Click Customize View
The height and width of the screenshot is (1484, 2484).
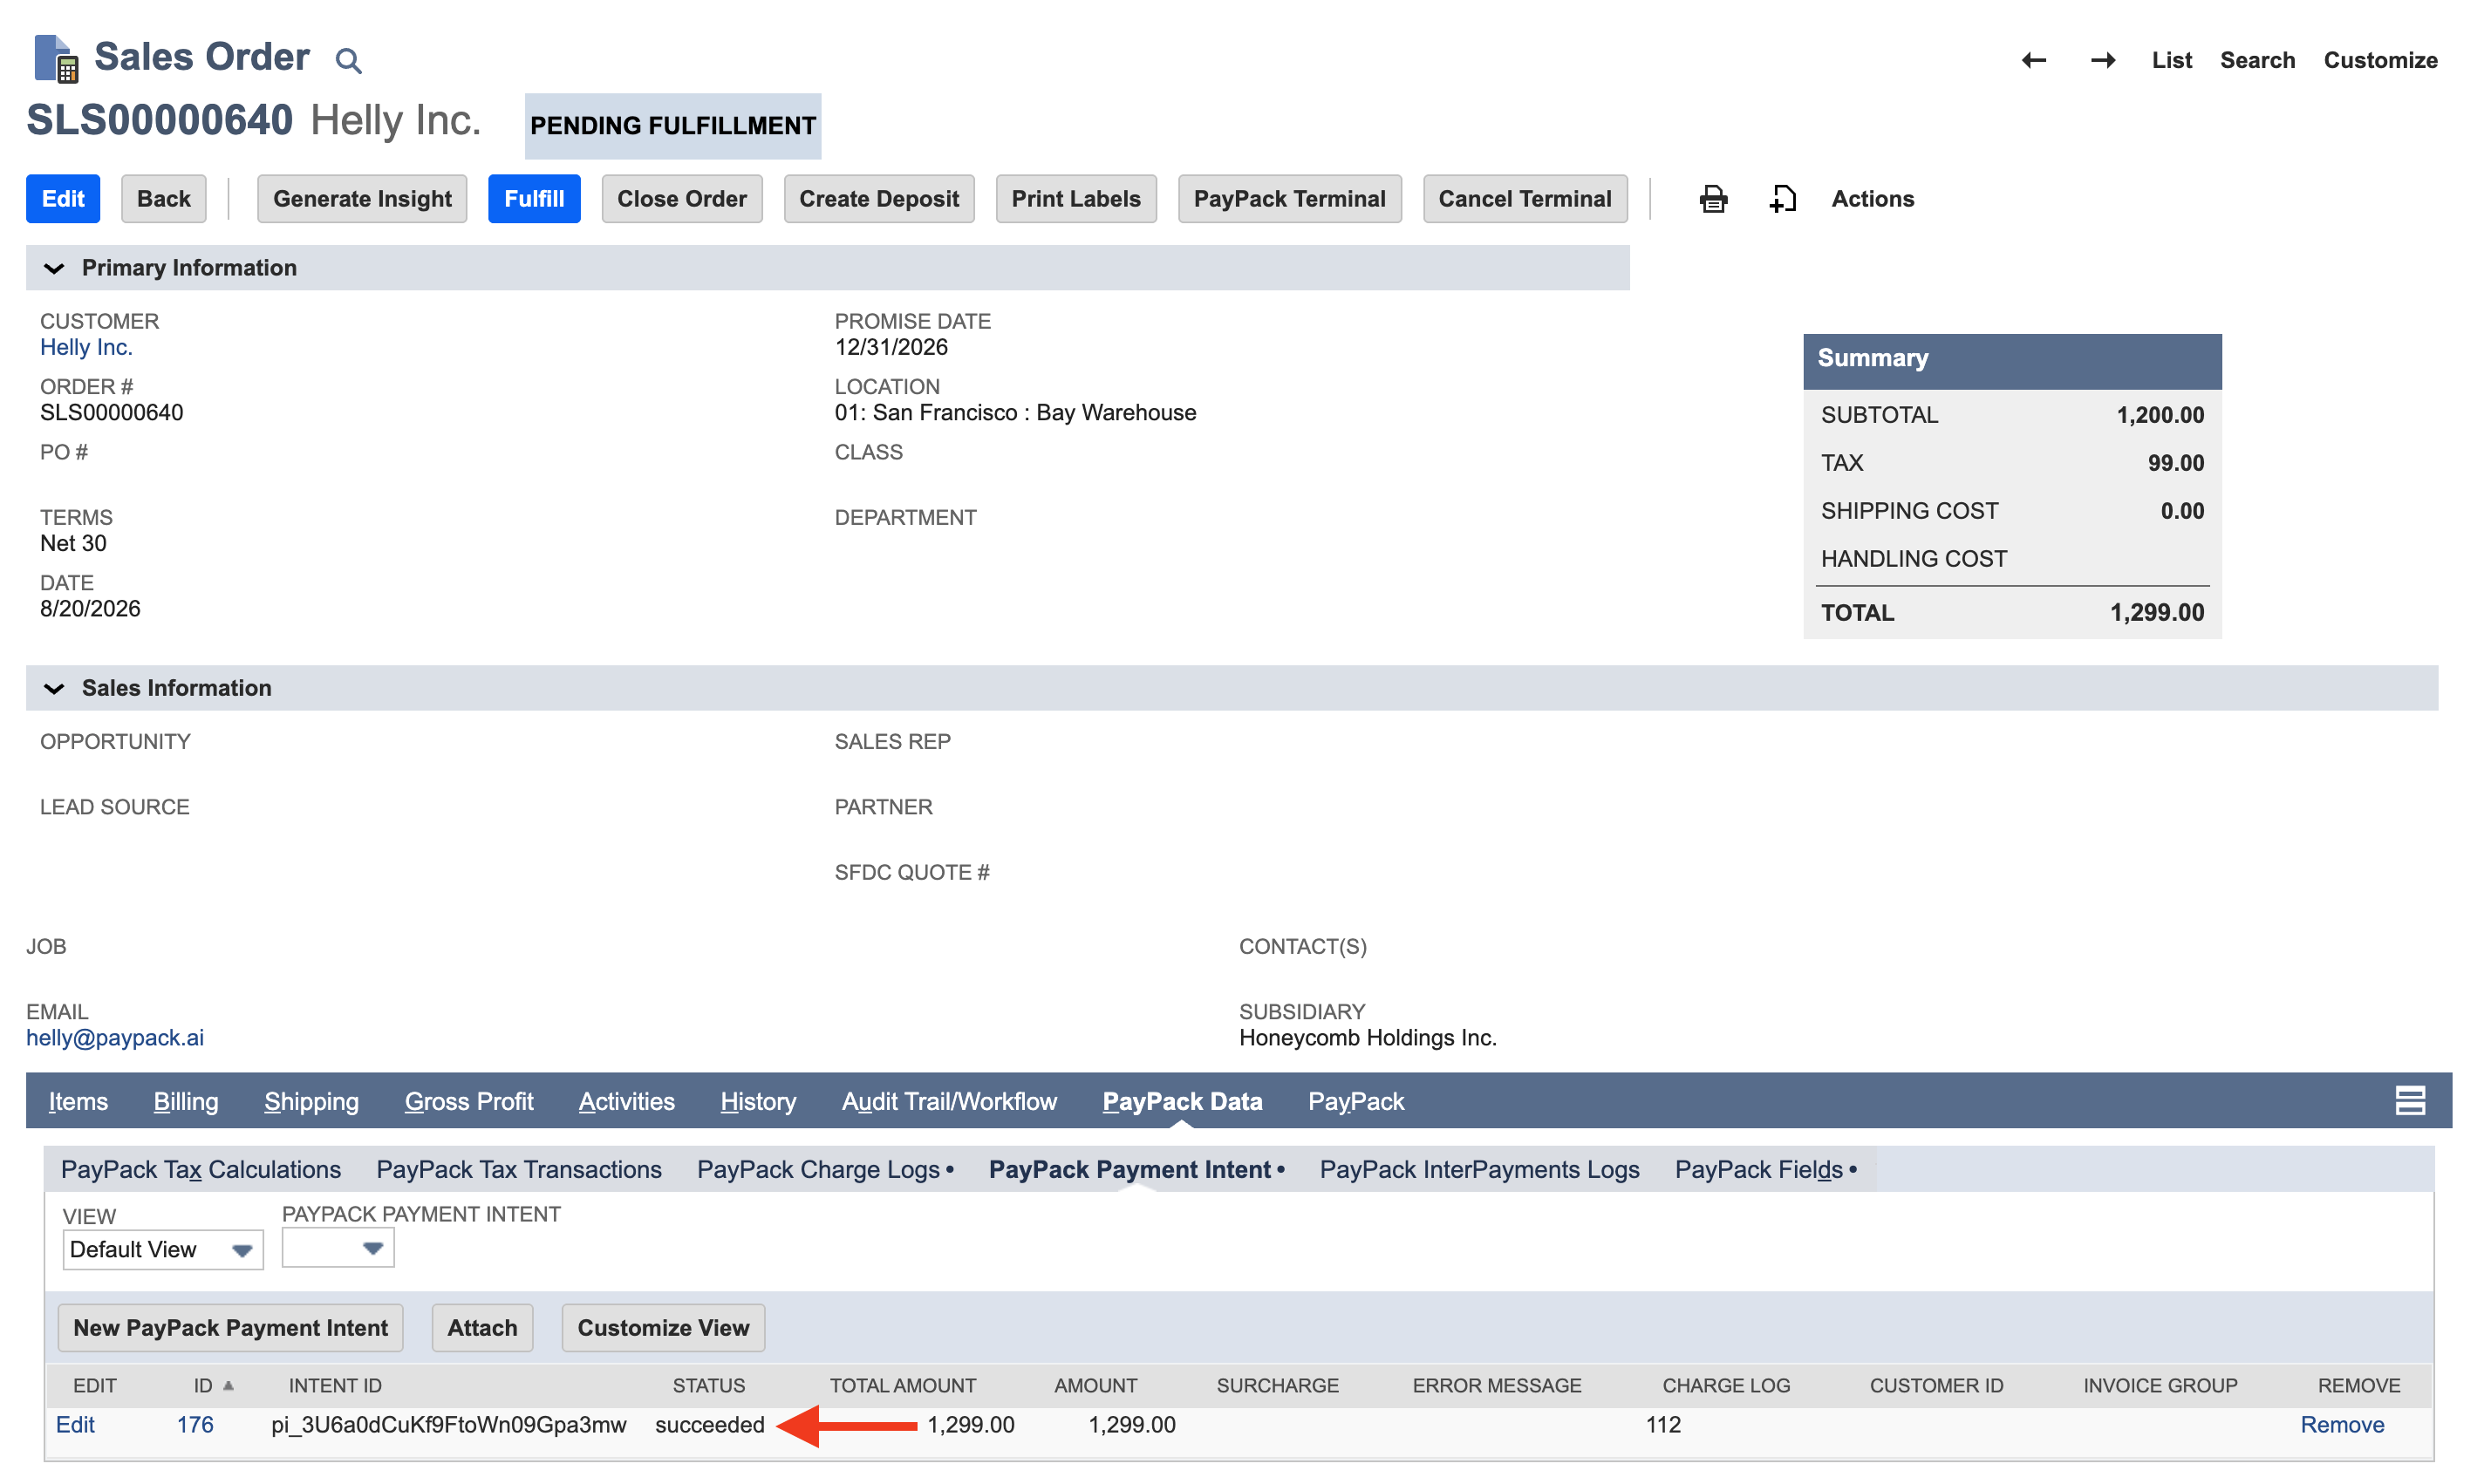click(x=663, y=1328)
